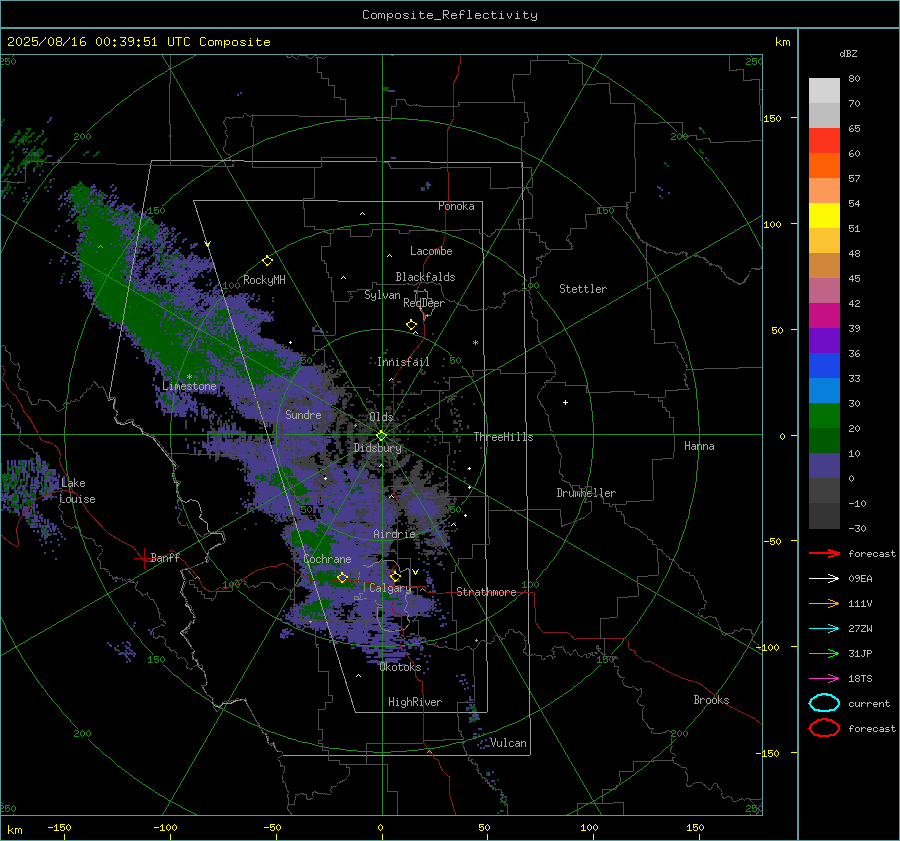Select the light gray 70-80 dBZ swatch
Viewport: 900px width, 841px height.
tap(824, 91)
